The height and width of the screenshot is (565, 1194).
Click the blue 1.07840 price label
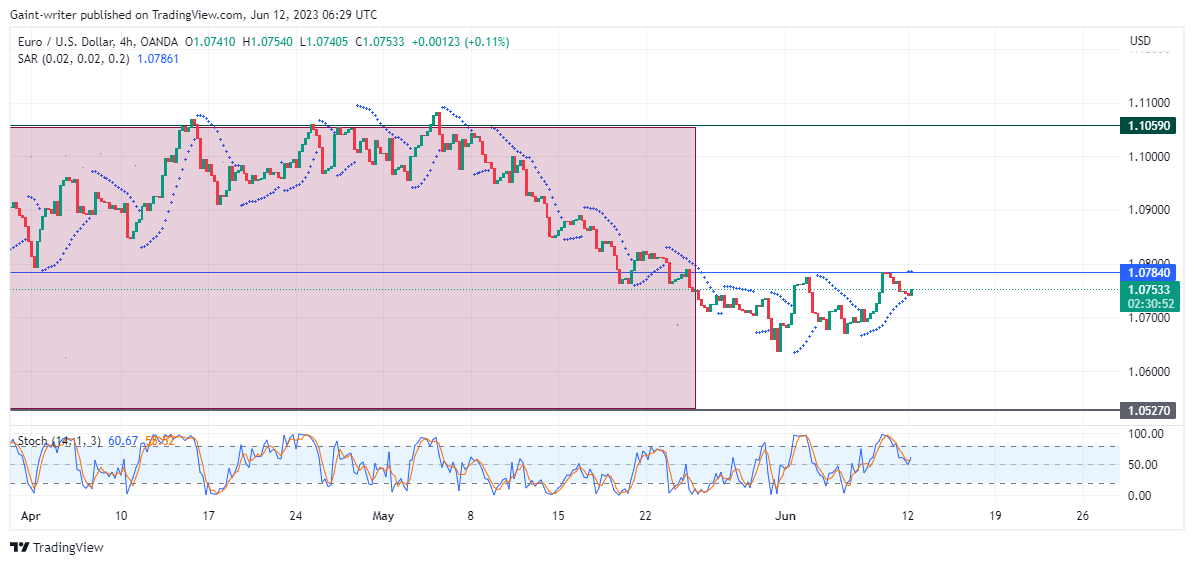point(1148,272)
